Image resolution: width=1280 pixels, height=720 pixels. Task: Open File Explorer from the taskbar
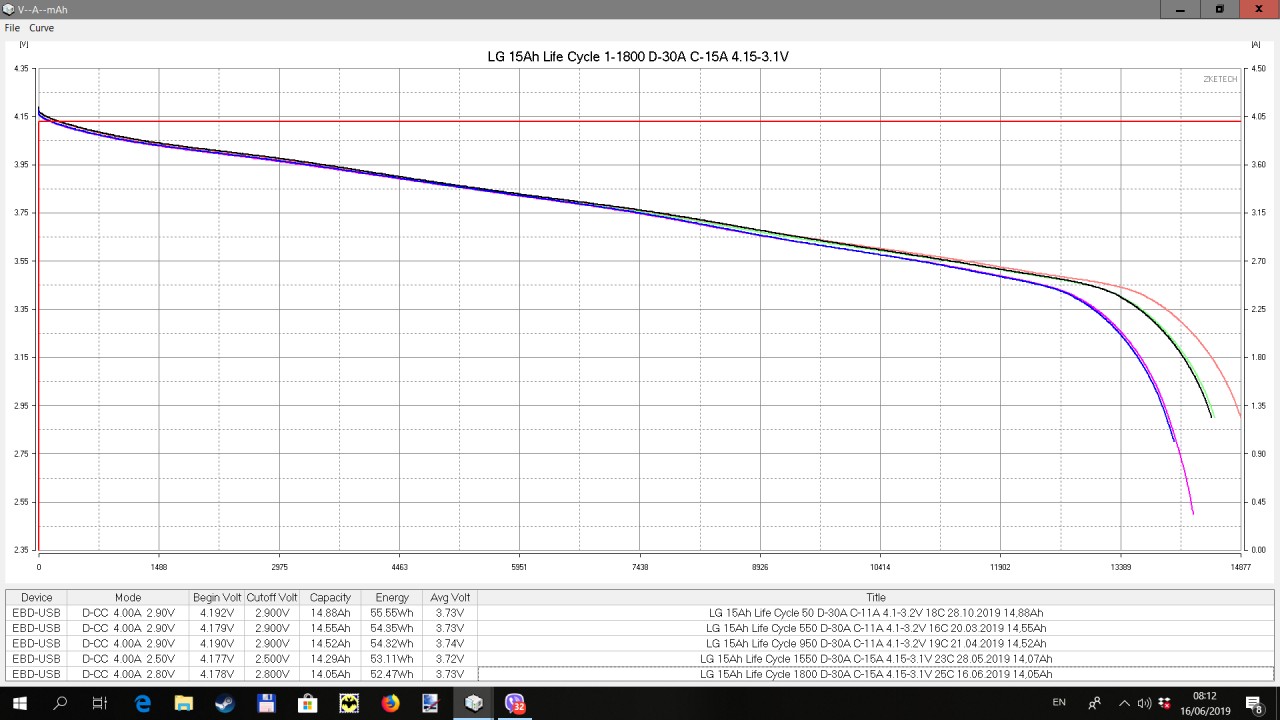point(183,703)
